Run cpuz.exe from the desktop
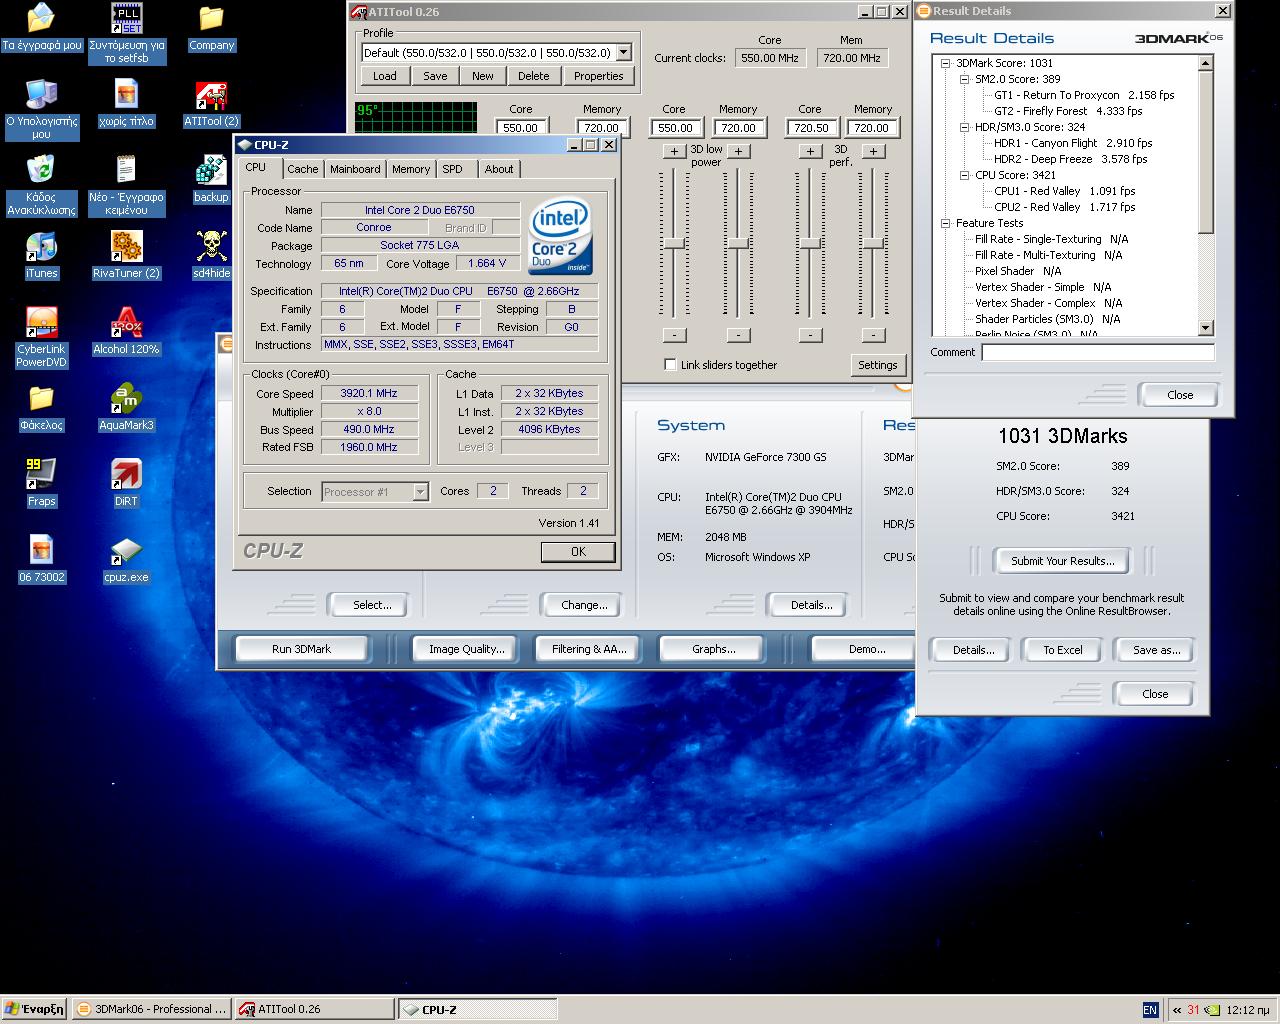Screen dimensions: 1280x1024 pos(126,560)
